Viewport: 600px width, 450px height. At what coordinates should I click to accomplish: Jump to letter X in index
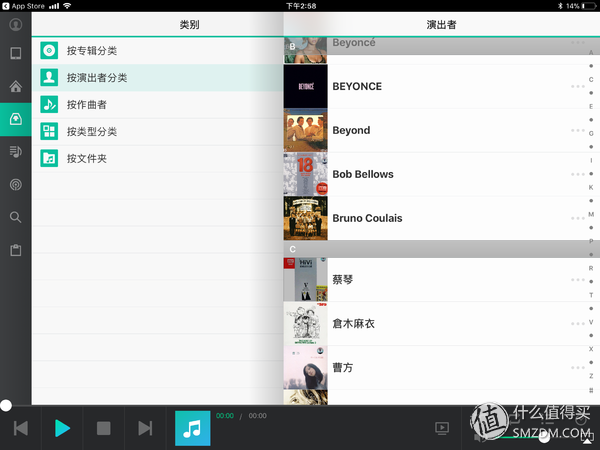pyautogui.click(x=591, y=349)
